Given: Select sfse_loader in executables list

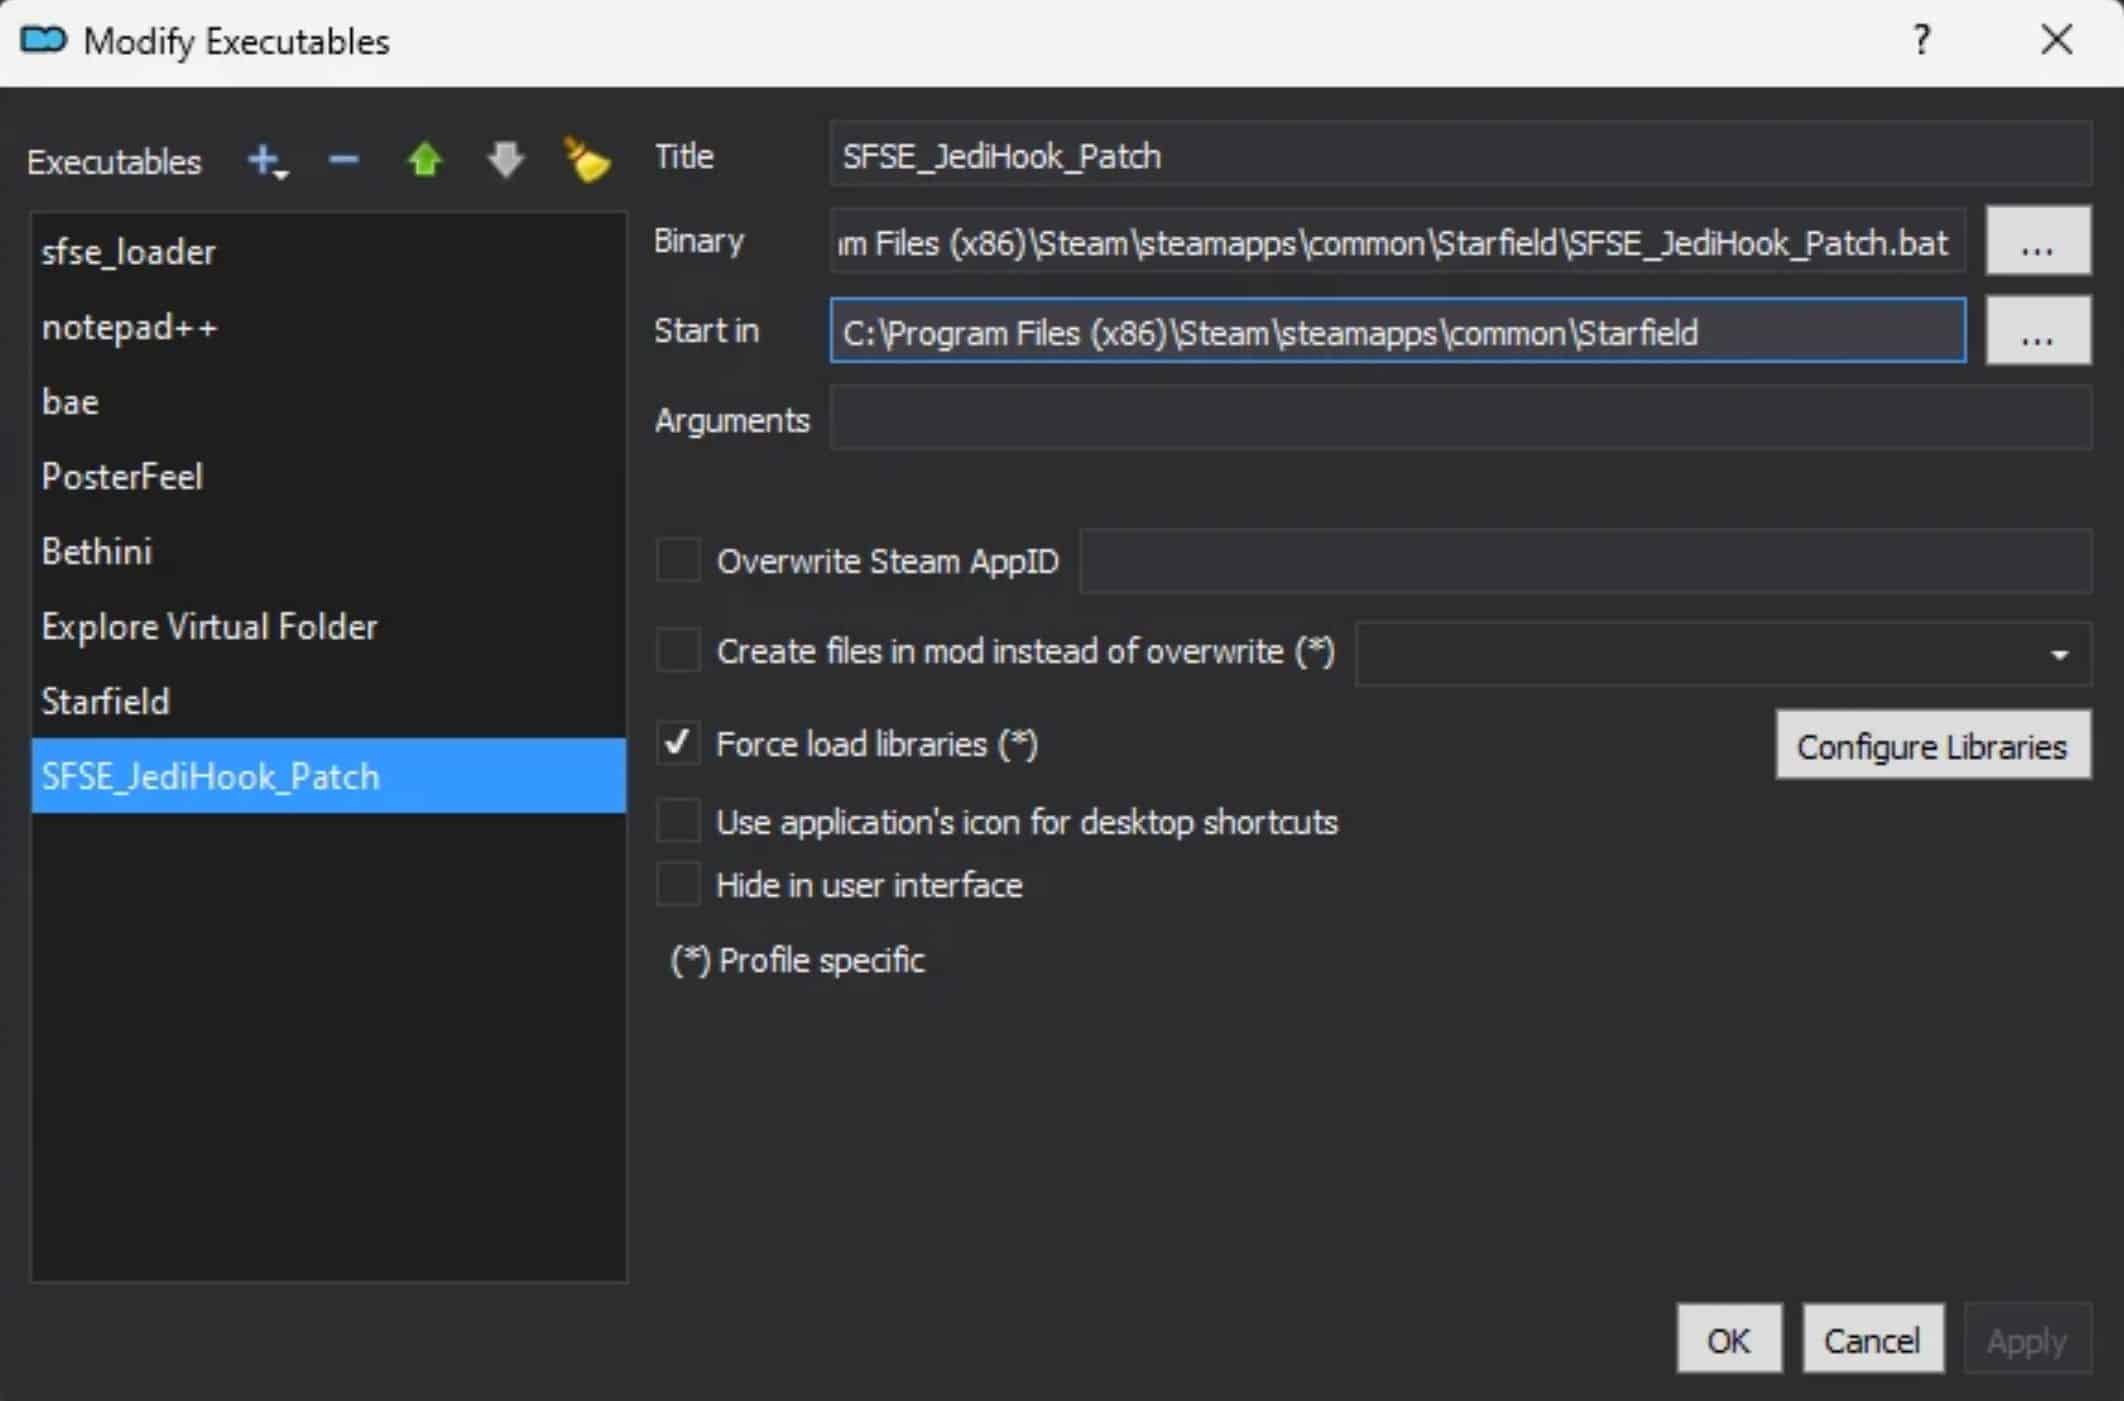Looking at the screenshot, I should [128, 252].
